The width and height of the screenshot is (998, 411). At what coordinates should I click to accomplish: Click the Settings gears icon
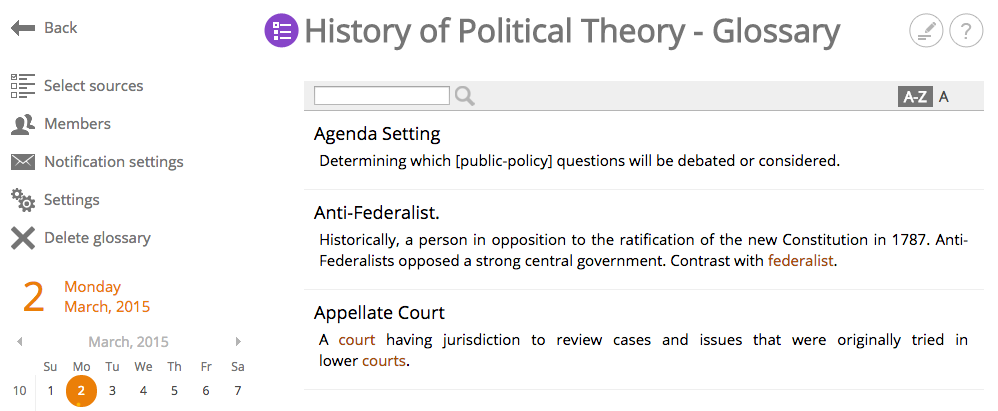click(x=23, y=200)
